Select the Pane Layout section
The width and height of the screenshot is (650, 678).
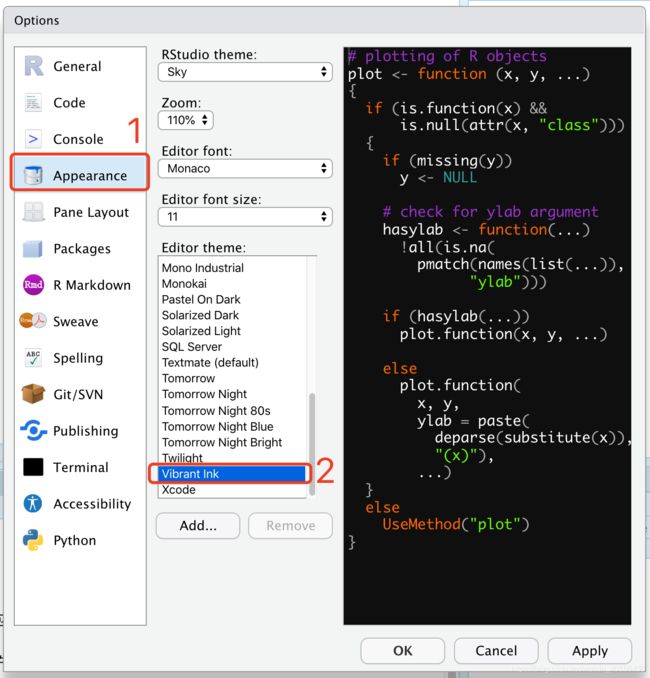(x=80, y=212)
